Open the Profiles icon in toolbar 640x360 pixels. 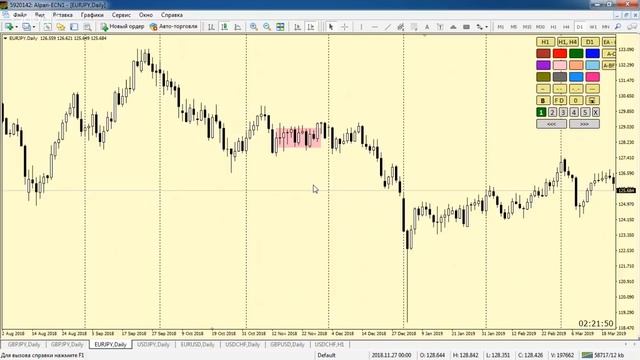click(27, 27)
